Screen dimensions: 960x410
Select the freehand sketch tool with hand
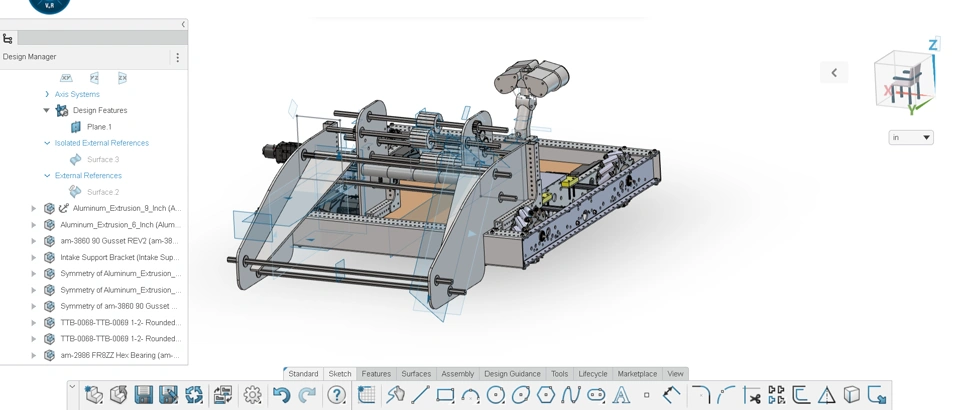pyautogui.click(x=396, y=395)
